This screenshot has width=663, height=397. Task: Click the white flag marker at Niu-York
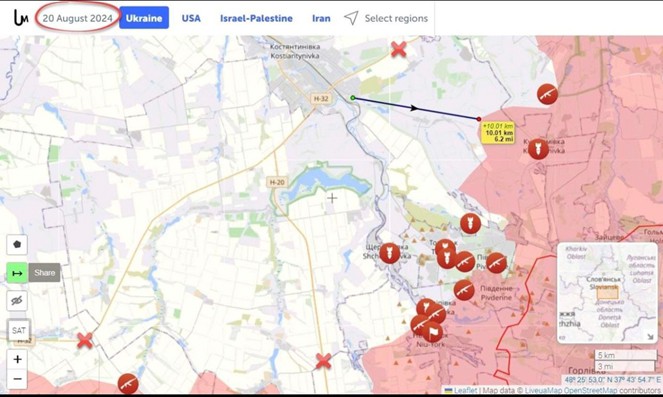(x=433, y=332)
